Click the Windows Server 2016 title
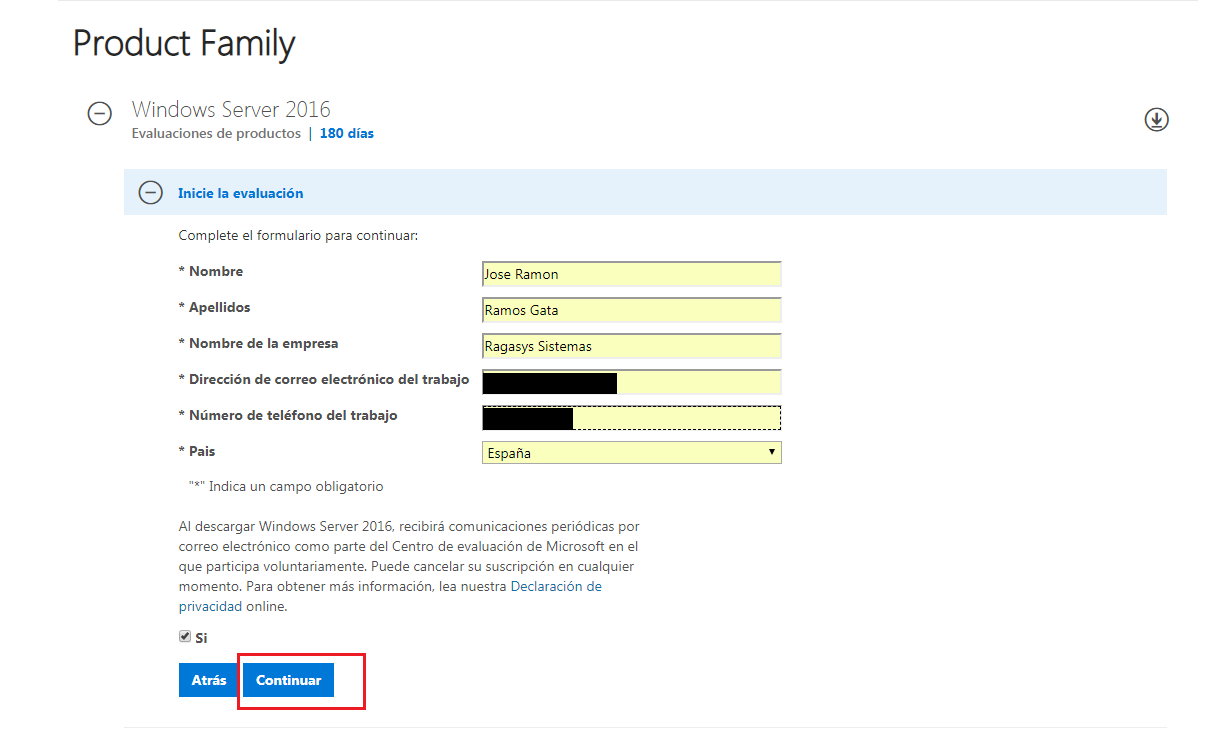Screen dimensions: 1227x743 point(231,109)
